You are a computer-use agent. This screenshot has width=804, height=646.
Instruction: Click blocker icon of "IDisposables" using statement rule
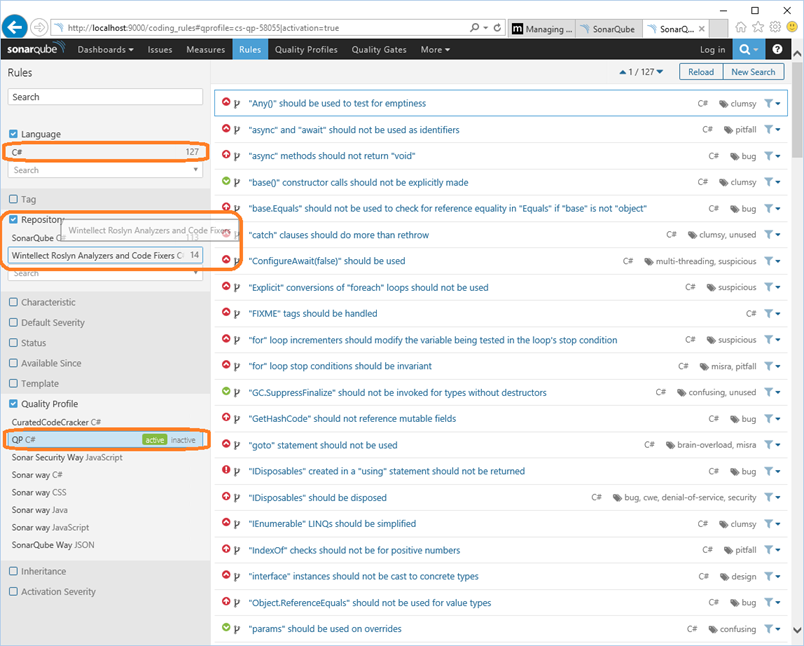[x=226, y=470]
